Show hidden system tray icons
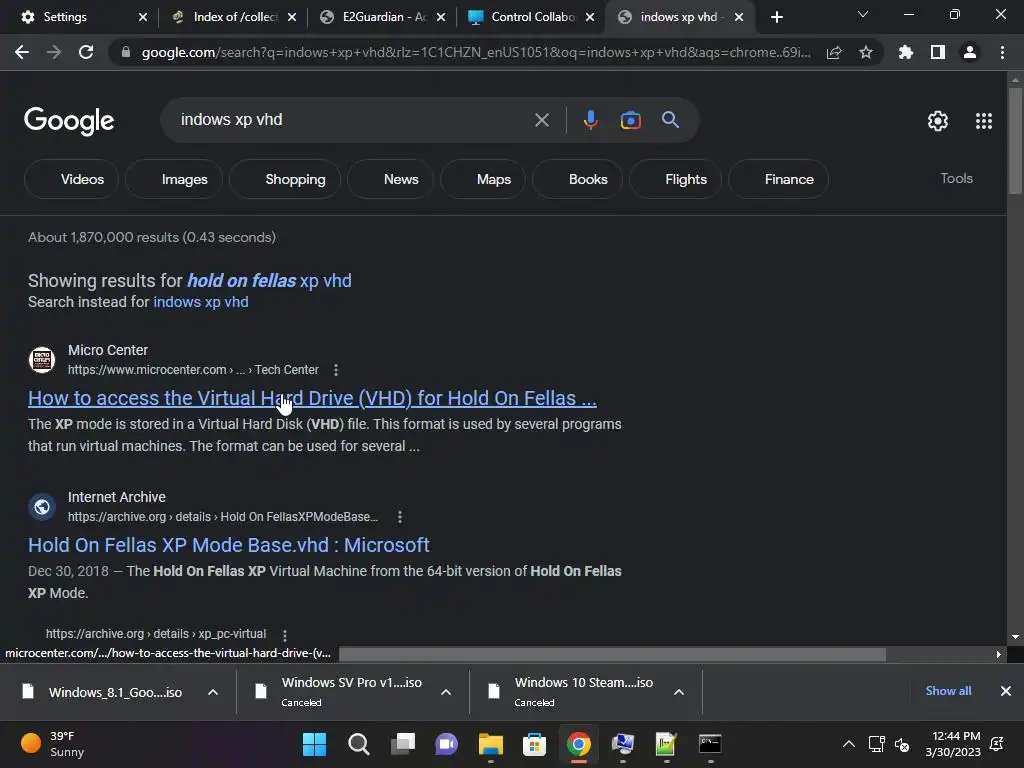The image size is (1024, 768). click(x=848, y=744)
